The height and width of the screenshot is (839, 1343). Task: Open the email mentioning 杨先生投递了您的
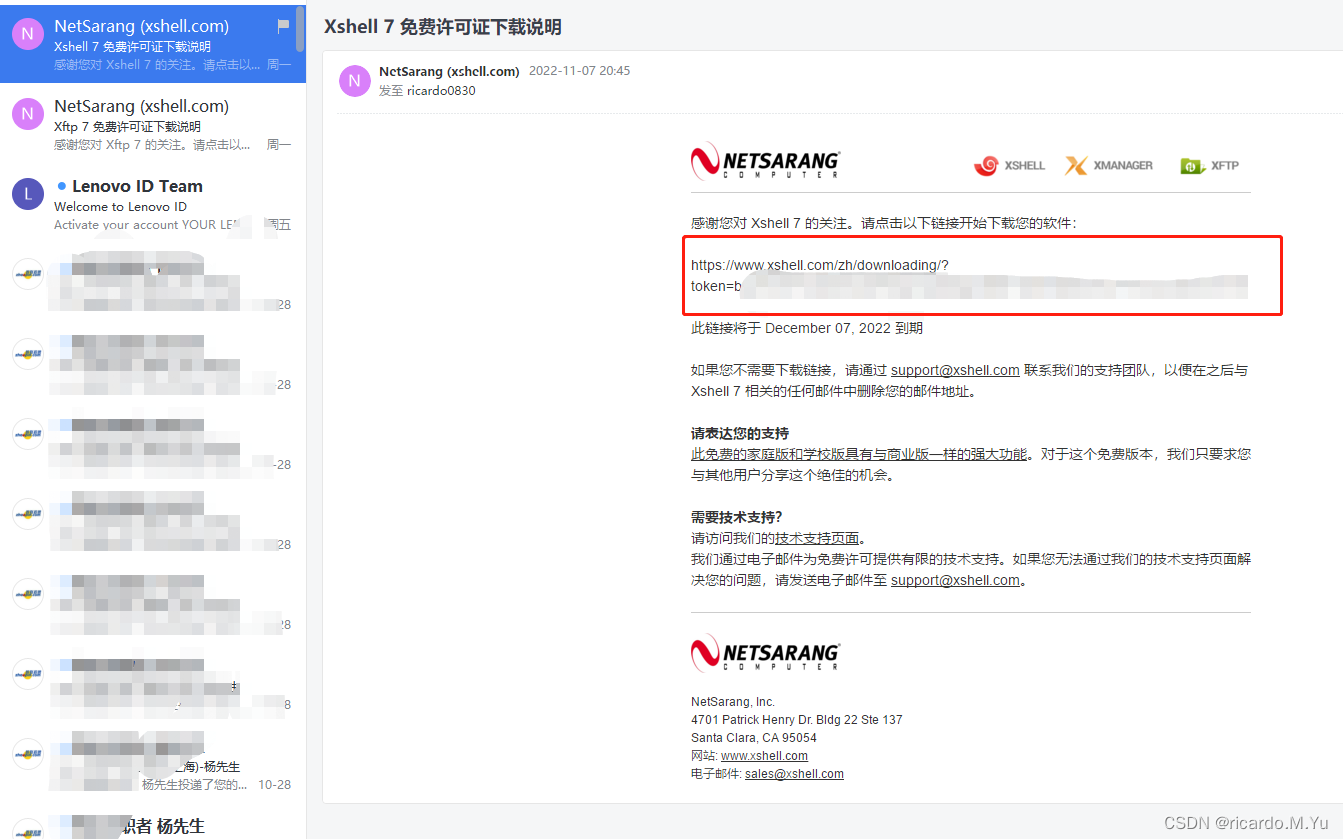(152, 764)
